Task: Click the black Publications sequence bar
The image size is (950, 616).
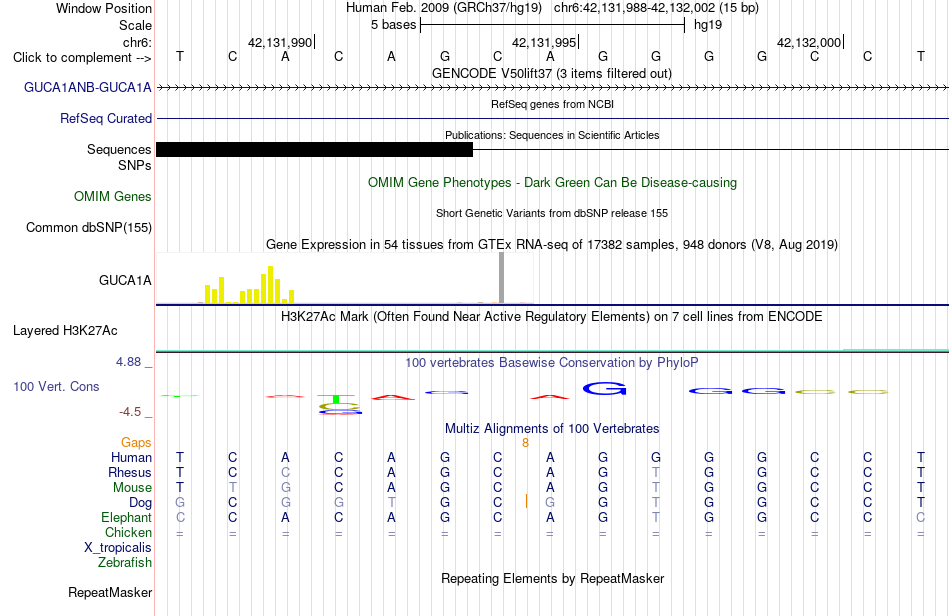Action: click(x=314, y=150)
